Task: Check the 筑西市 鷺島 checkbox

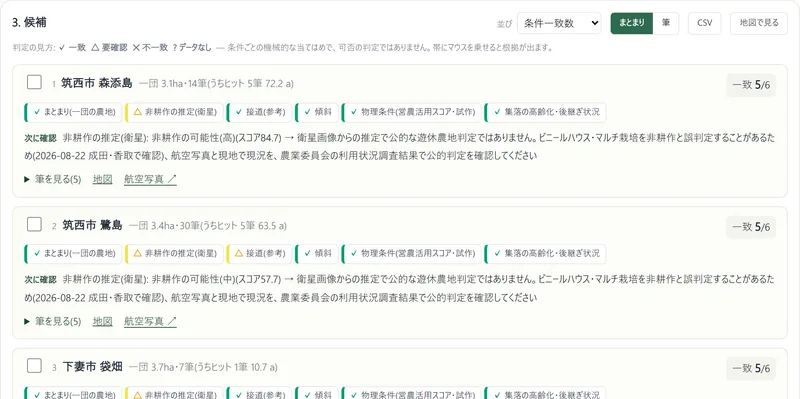Action: [x=34, y=224]
